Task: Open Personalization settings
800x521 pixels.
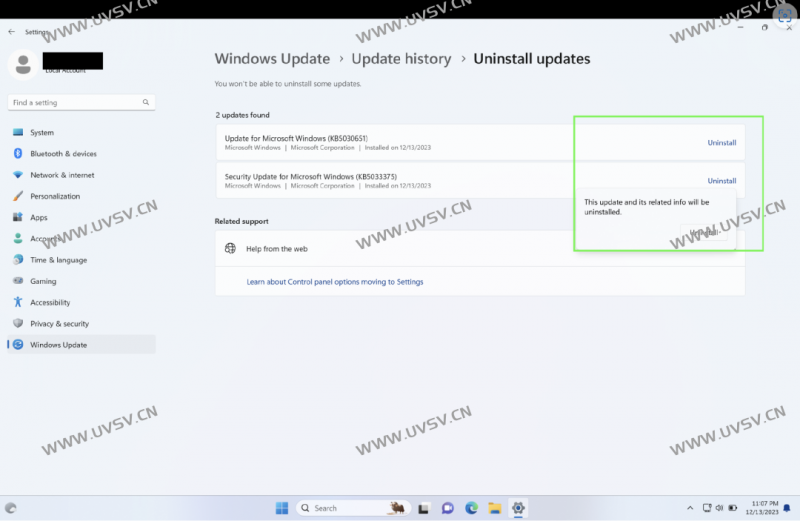Action: click(x=82, y=196)
